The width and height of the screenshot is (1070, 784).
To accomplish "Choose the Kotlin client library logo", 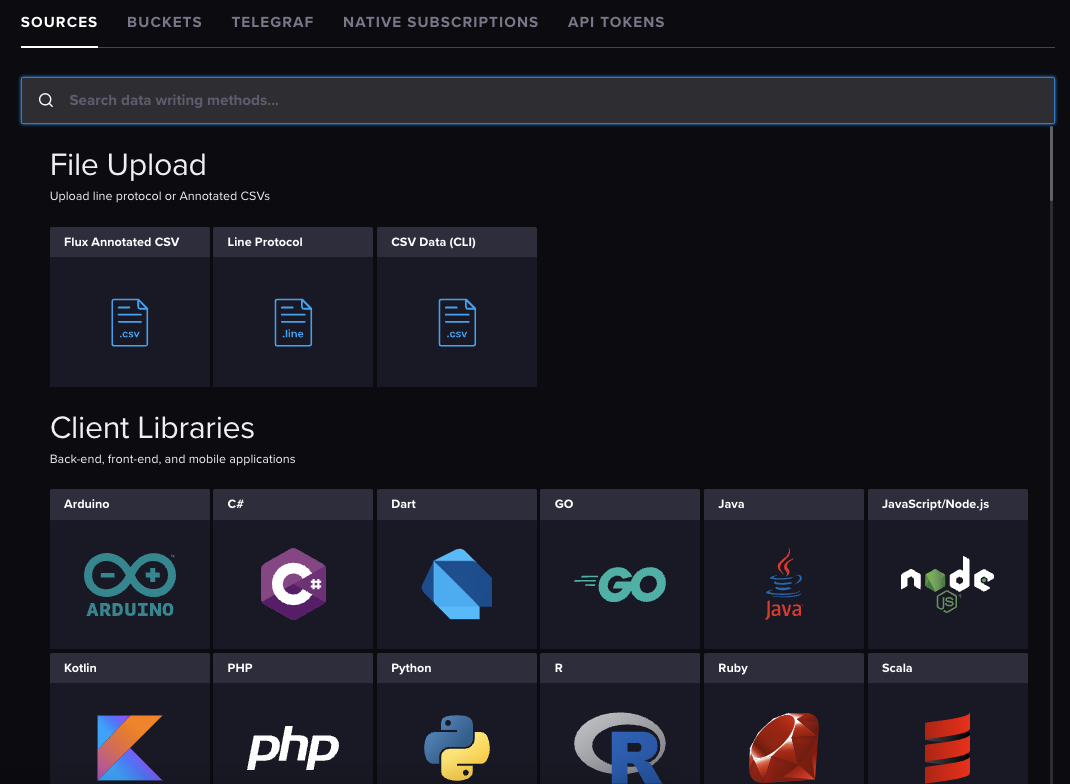I will pos(130,748).
